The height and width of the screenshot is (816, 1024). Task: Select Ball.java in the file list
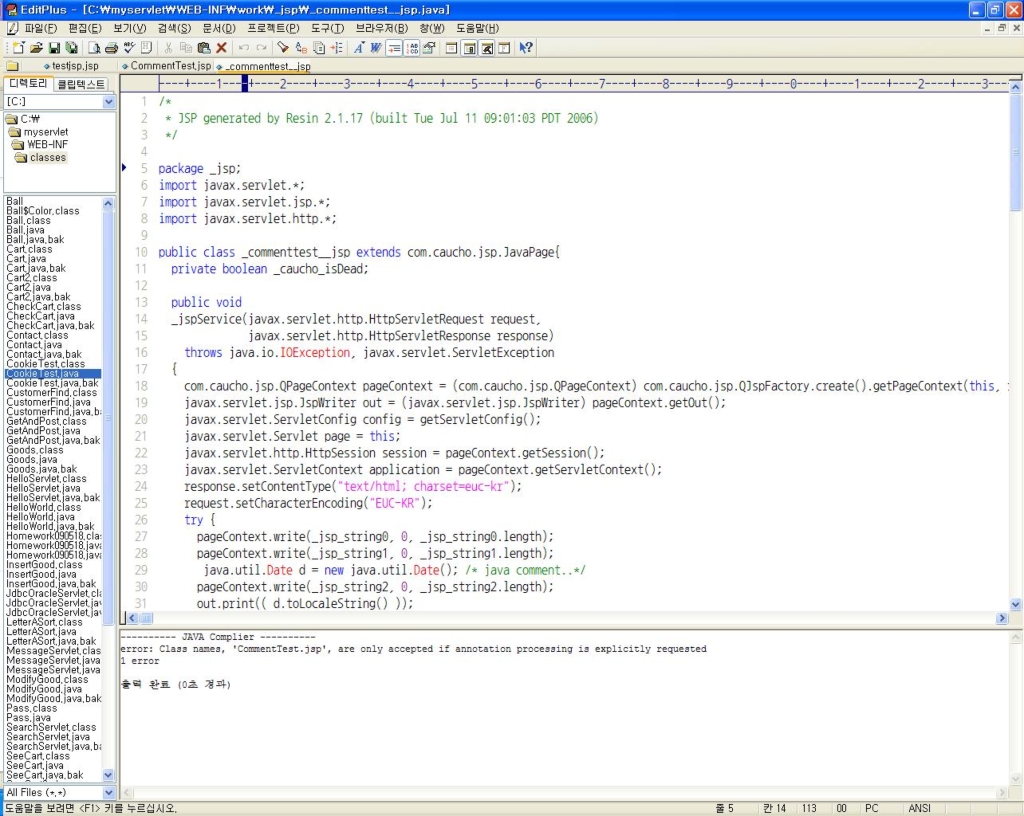click(x=25, y=230)
